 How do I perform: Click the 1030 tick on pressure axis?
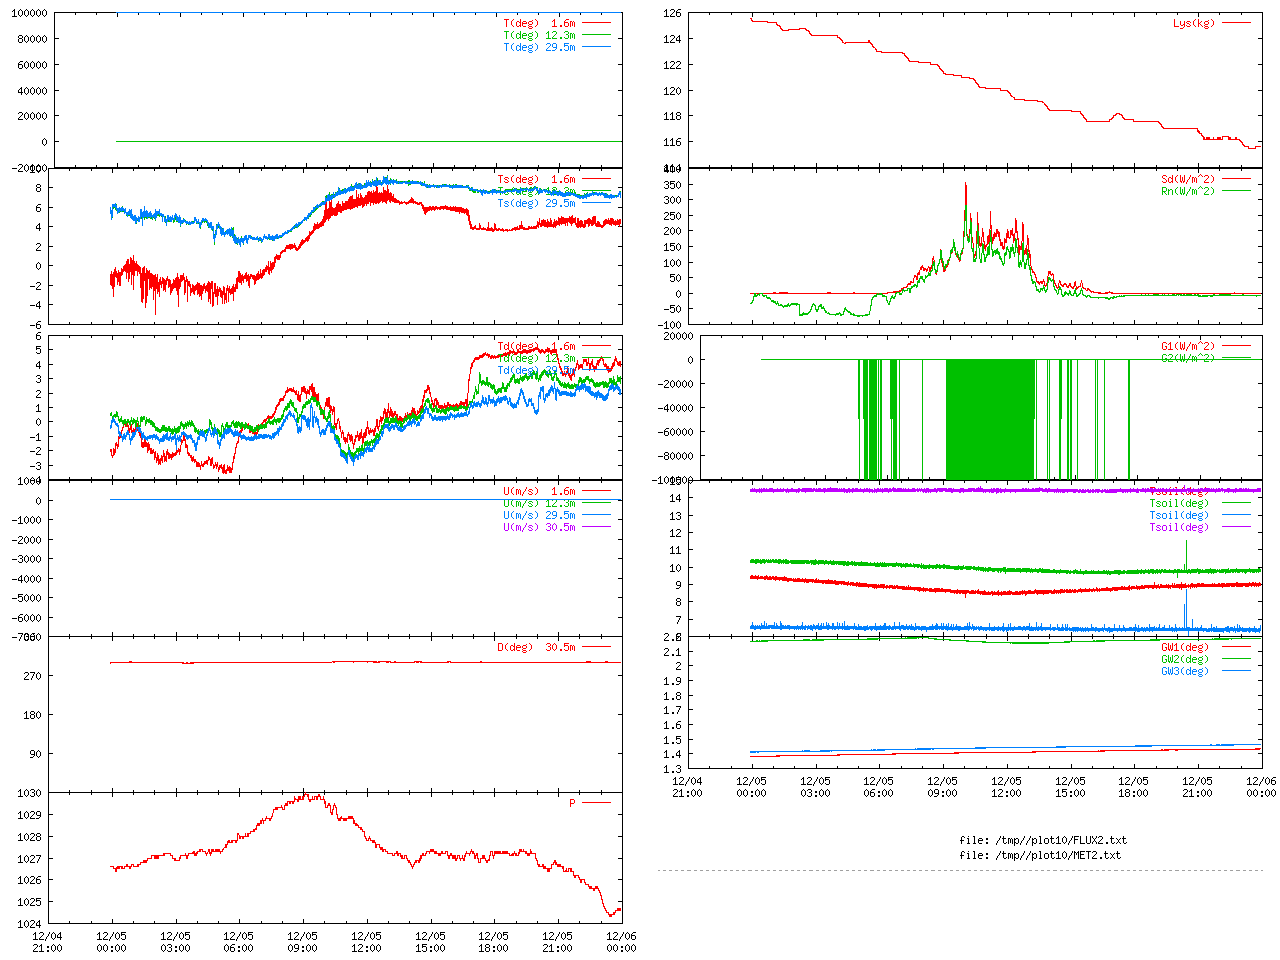coord(29,793)
